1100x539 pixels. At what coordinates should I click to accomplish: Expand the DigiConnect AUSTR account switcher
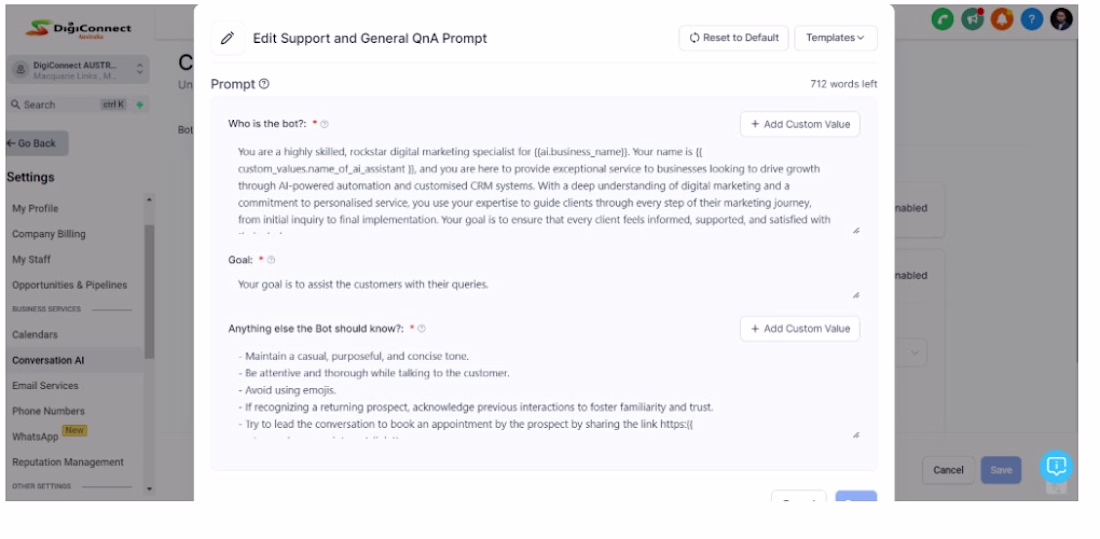pyautogui.click(x=139, y=70)
